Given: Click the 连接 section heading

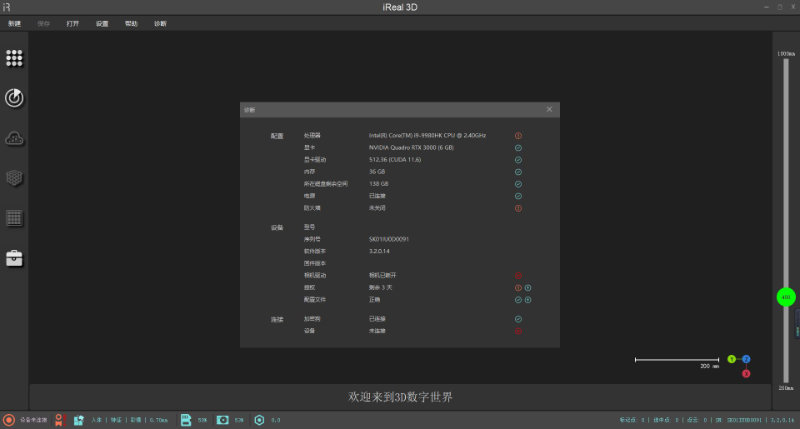Looking at the screenshot, I should pyautogui.click(x=277, y=319).
